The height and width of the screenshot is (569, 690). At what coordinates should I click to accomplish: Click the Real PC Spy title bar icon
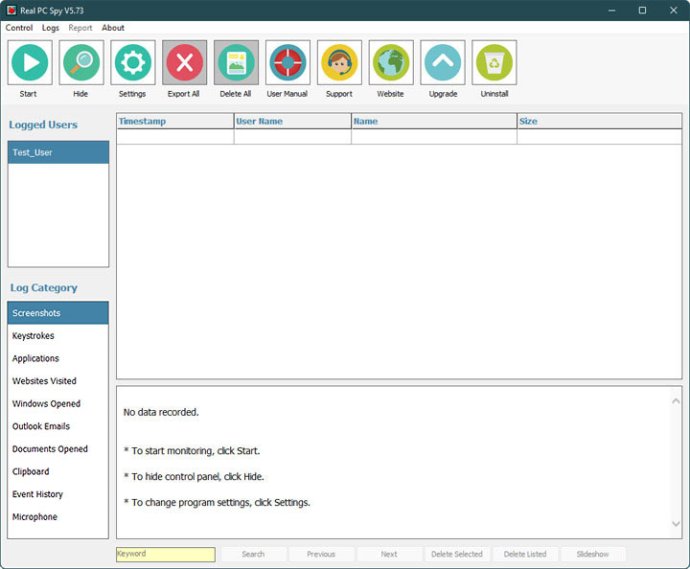click(x=11, y=10)
